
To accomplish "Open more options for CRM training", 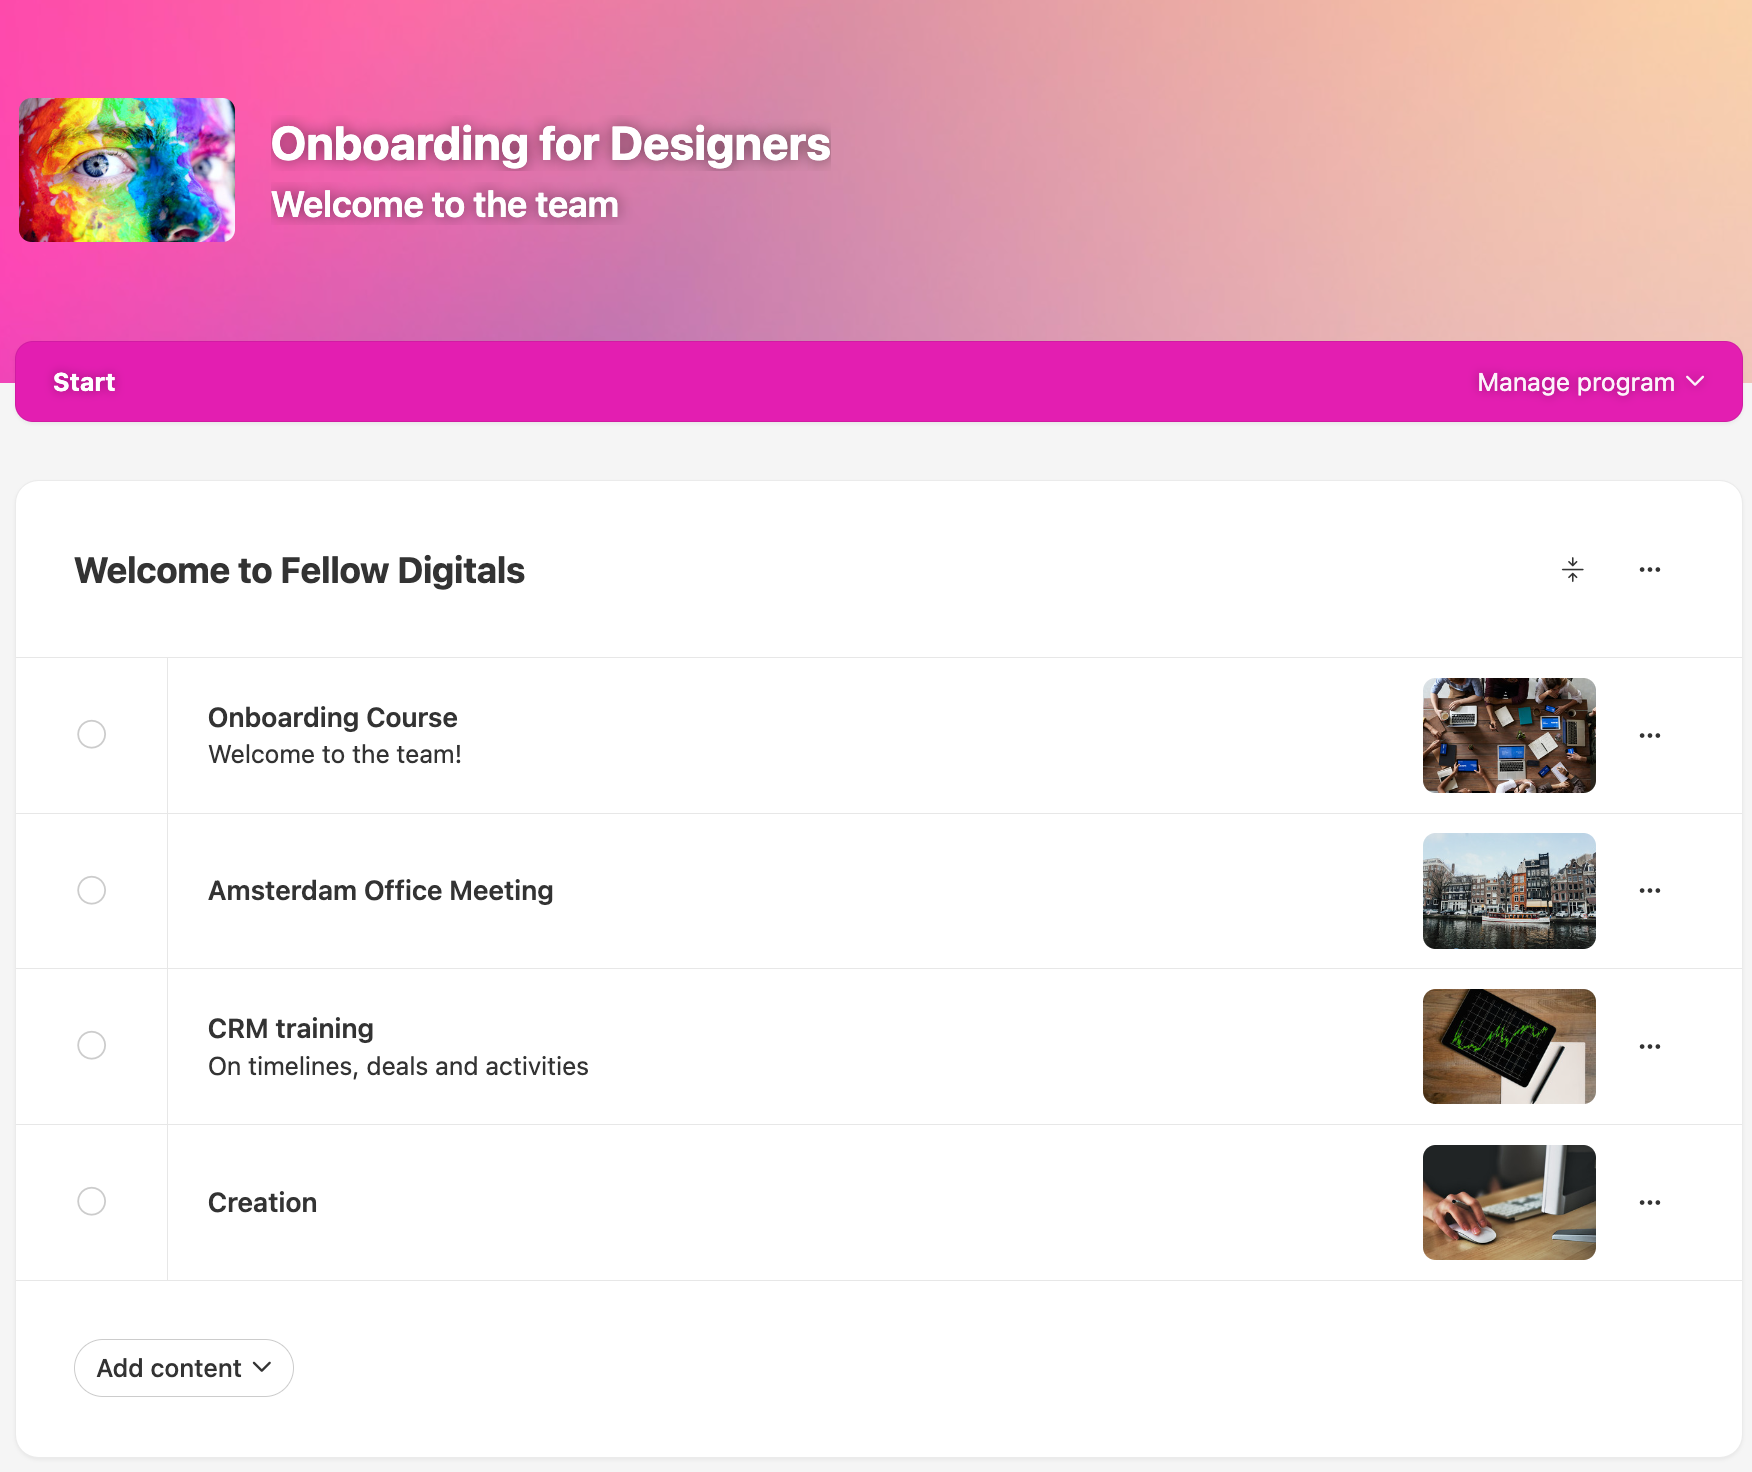I will coord(1649,1047).
